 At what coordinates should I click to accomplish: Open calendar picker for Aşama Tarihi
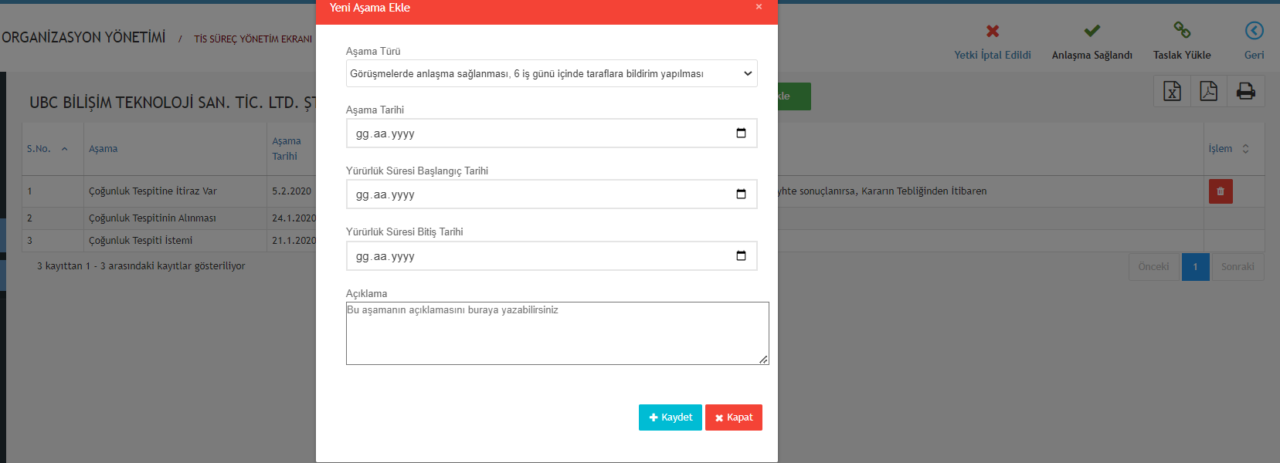tap(740, 134)
